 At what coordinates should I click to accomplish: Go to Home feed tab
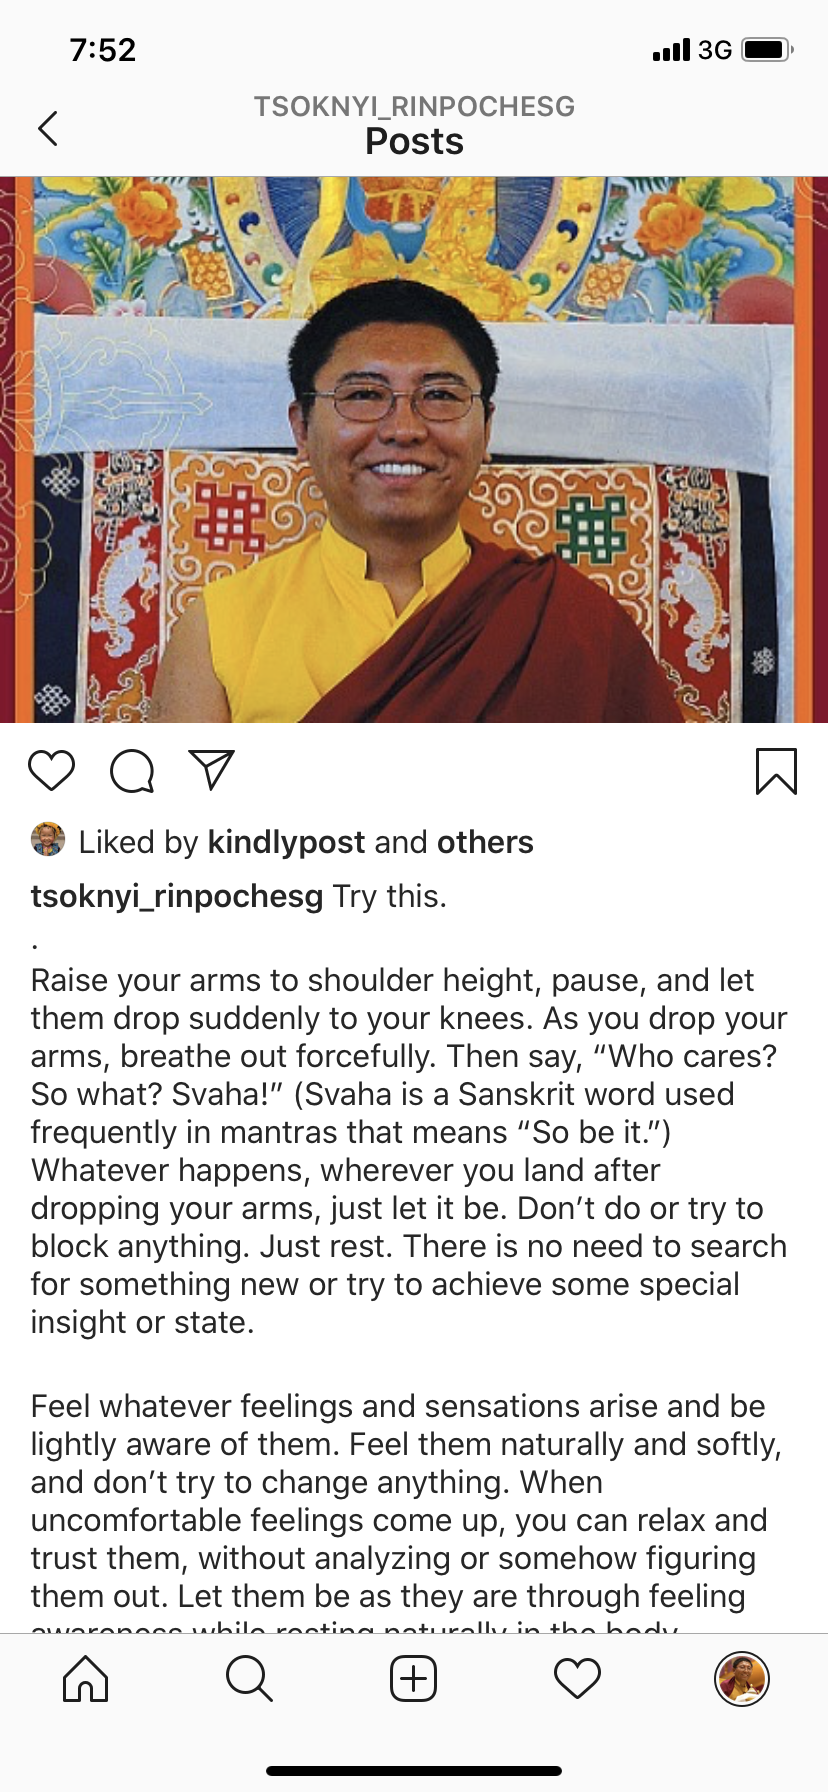point(86,1678)
